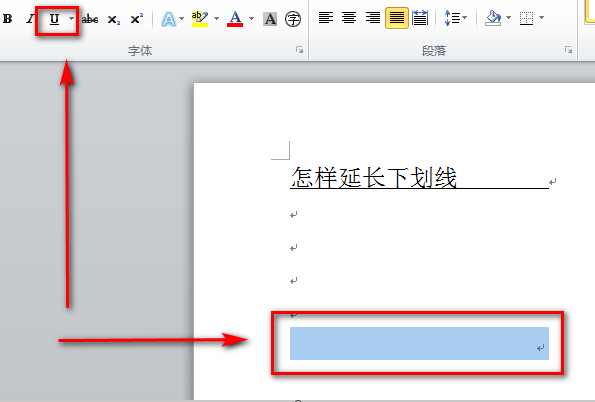Click the underlined text 怎样延长下划线
The width and height of the screenshot is (595, 402).
[374, 178]
